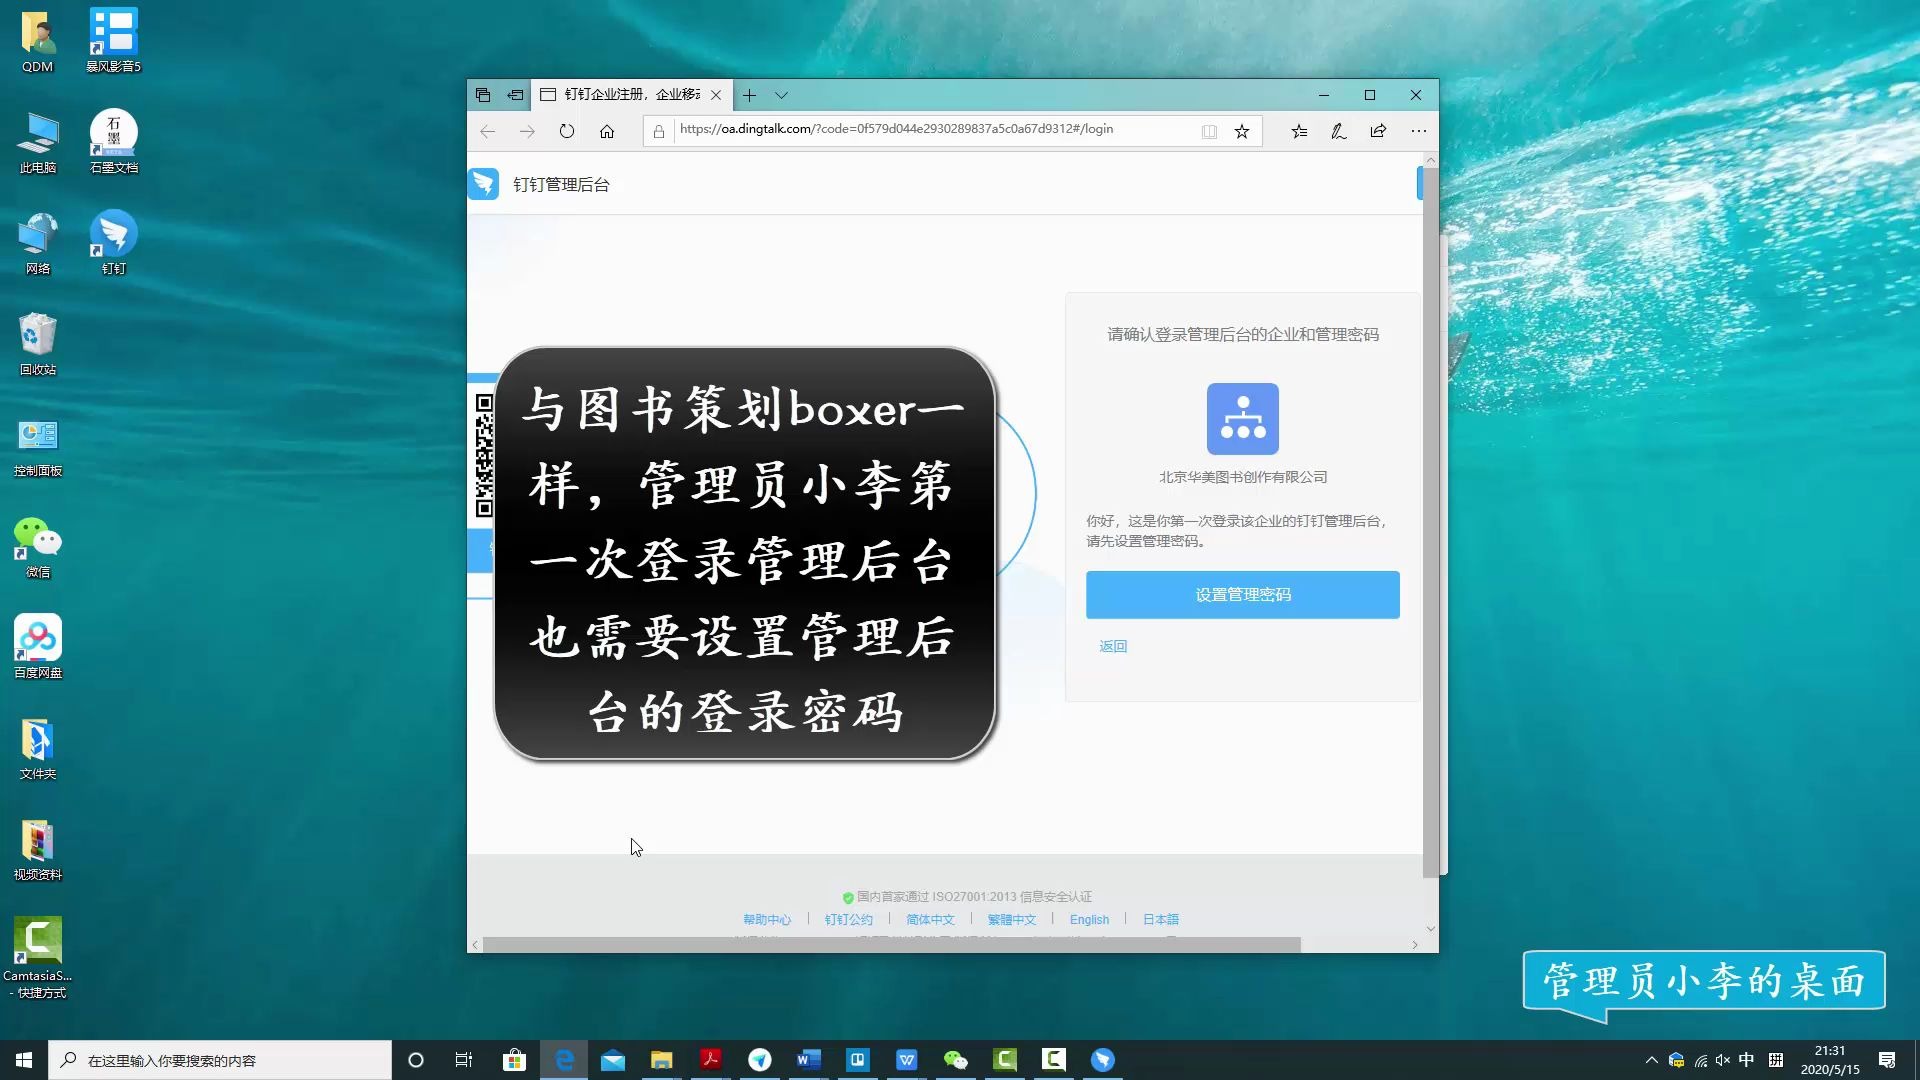Click 返回 link on login page

[1112, 645]
